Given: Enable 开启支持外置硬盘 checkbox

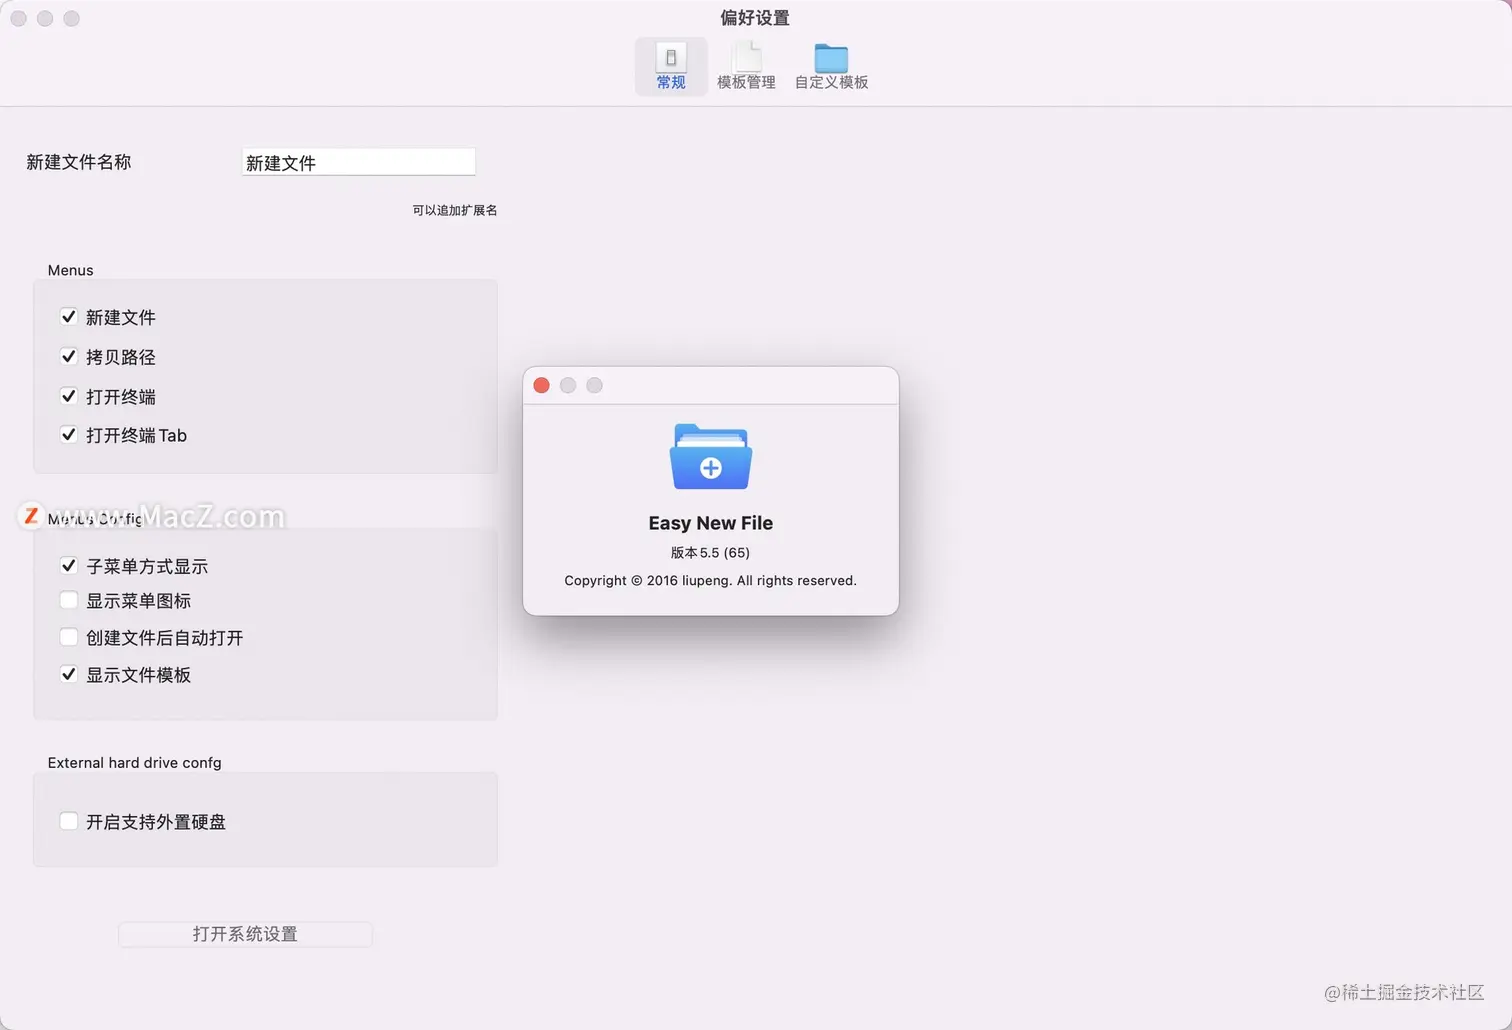Looking at the screenshot, I should (x=69, y=821).
